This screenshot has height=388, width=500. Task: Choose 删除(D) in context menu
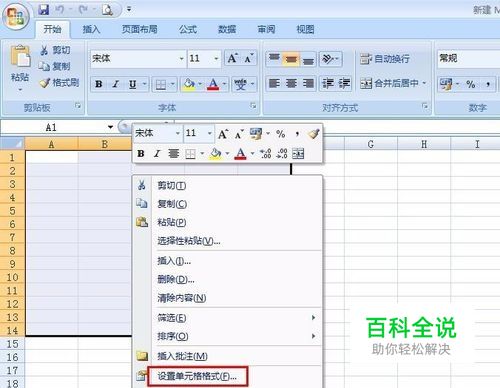(x=228, y=279)
